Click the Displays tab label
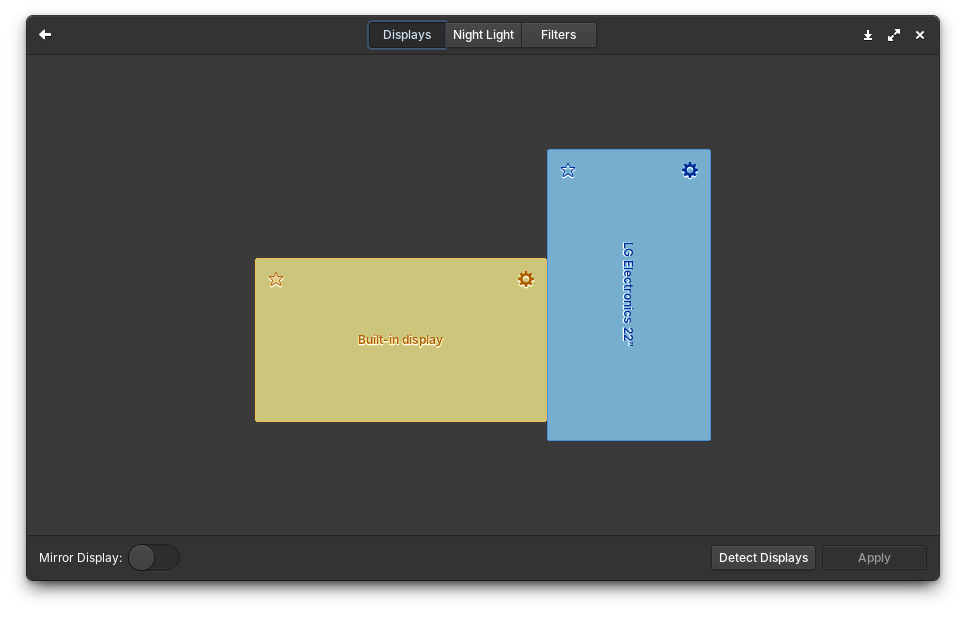The width and height of the screenshot is (966, 620). (x=406, y=34)
